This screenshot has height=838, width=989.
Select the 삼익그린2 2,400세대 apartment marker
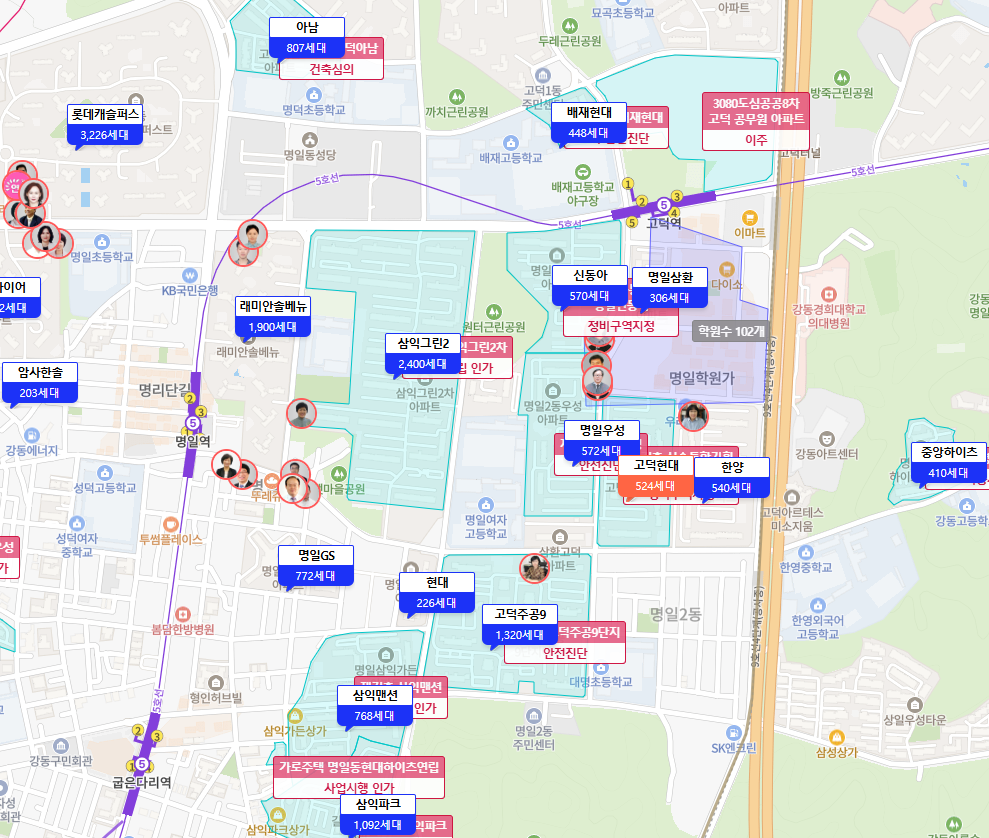pyautogui.click(x=424, y=354)
